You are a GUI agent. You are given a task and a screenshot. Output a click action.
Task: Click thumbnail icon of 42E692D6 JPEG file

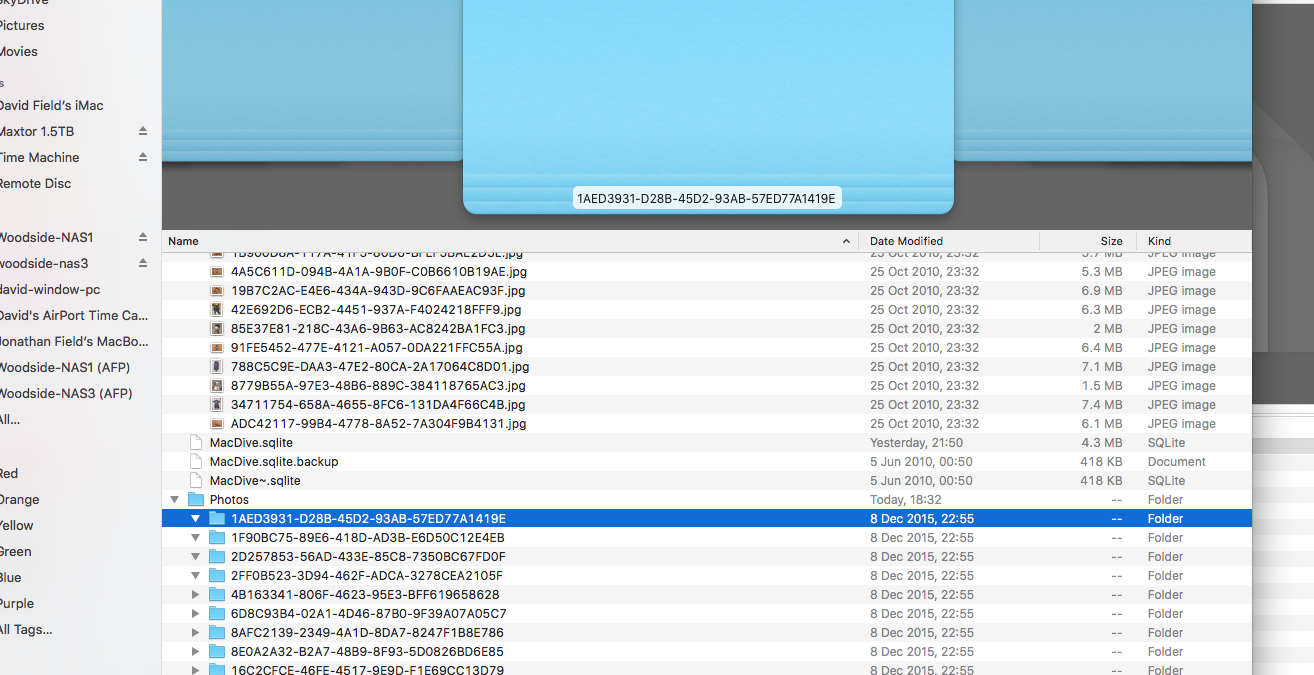pos(217,310)
